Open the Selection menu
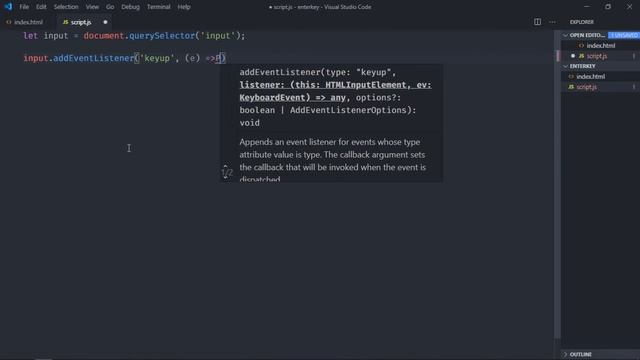The image size is (640, 360). (66, 7)
